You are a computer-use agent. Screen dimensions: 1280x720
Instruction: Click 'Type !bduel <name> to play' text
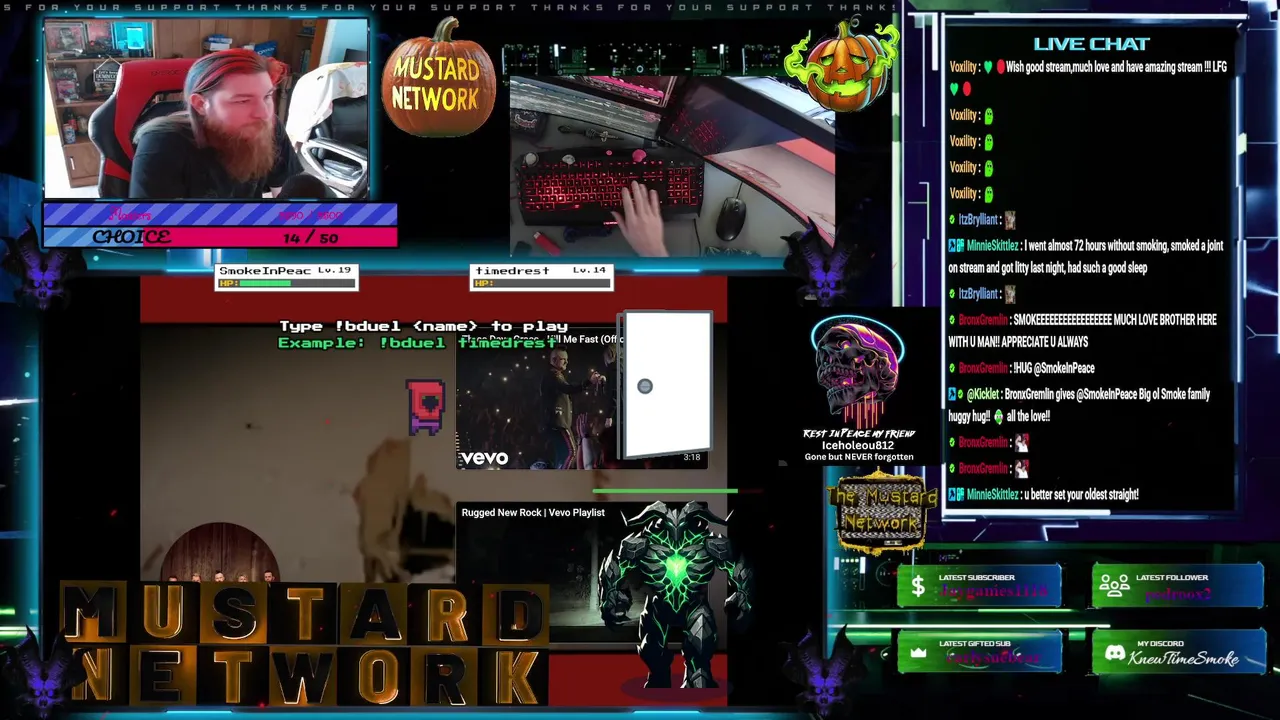coord(424,326)
